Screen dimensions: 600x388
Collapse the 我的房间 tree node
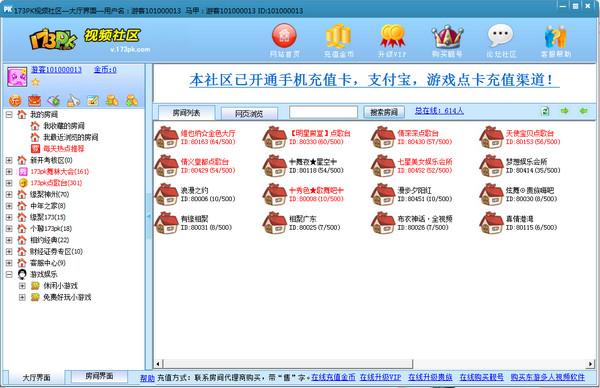9,114
